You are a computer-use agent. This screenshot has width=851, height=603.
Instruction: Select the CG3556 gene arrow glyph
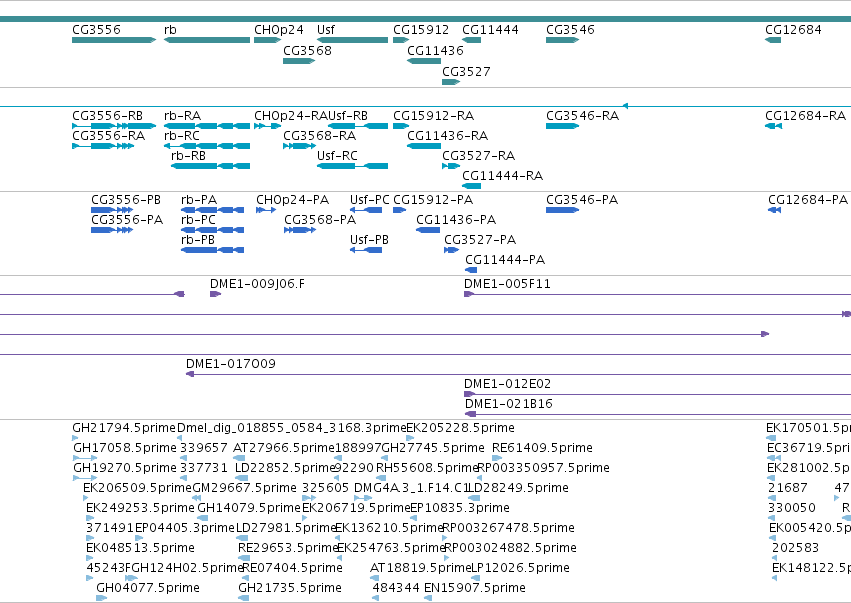pyautogui.click(x=114, y=40)
